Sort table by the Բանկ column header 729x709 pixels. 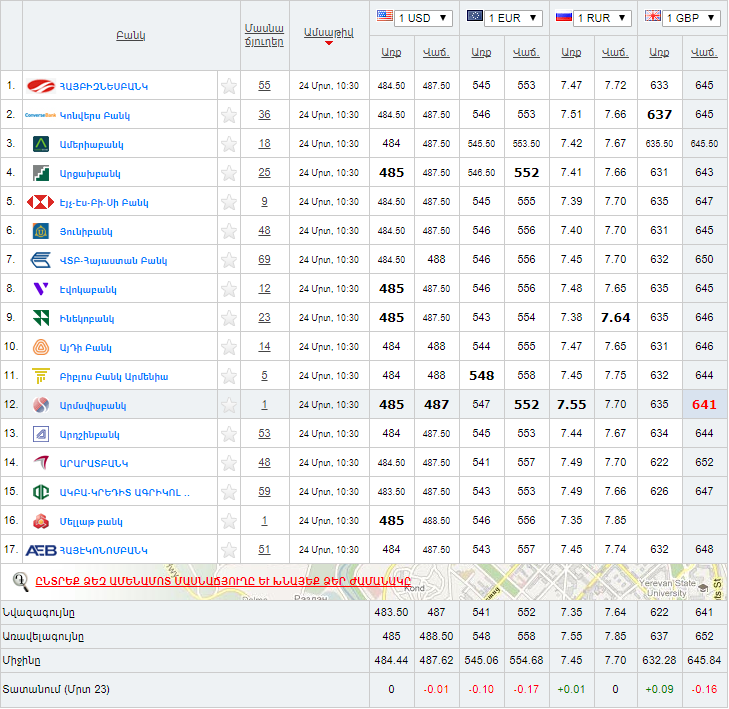coord(130,36)
